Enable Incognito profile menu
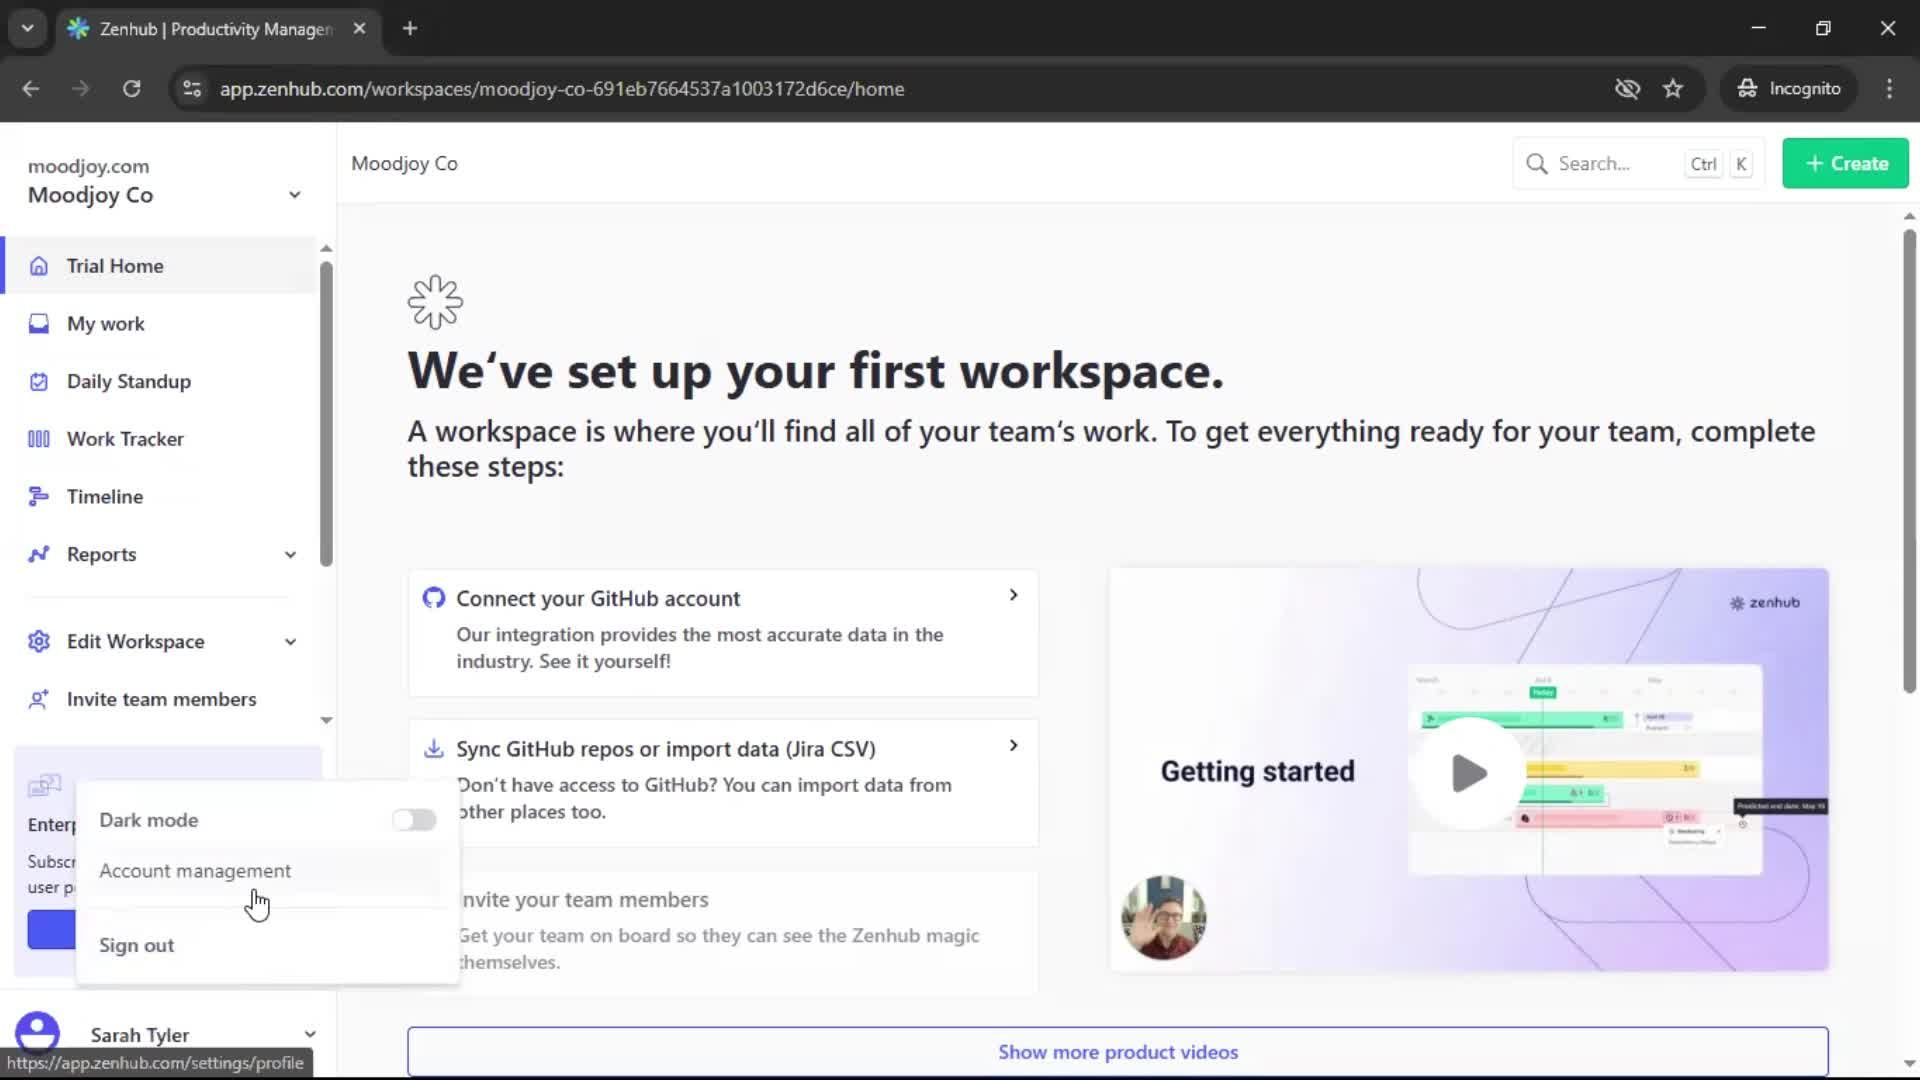Image resolution: width=1920 pixels, height=1080 pixels. click(1789, 88)
